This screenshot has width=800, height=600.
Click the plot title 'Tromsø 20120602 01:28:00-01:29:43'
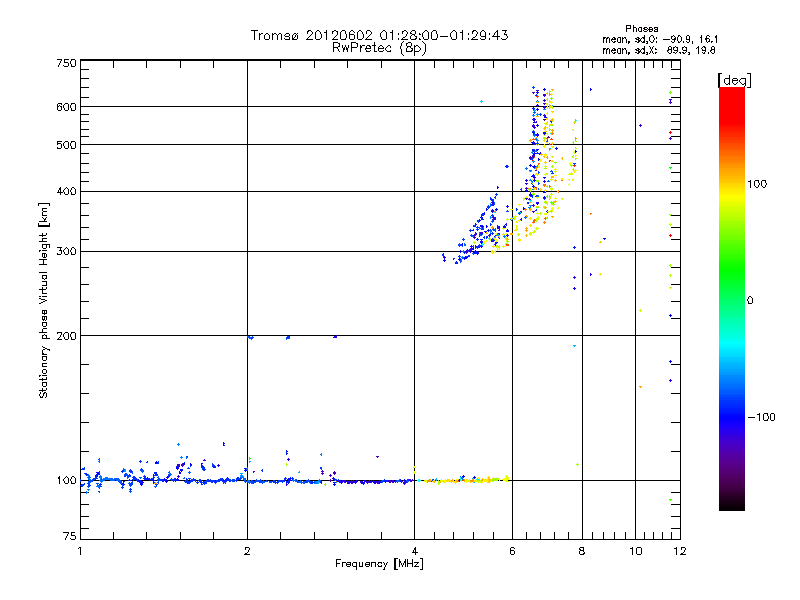pyautogui.click(x=379, y=35)
